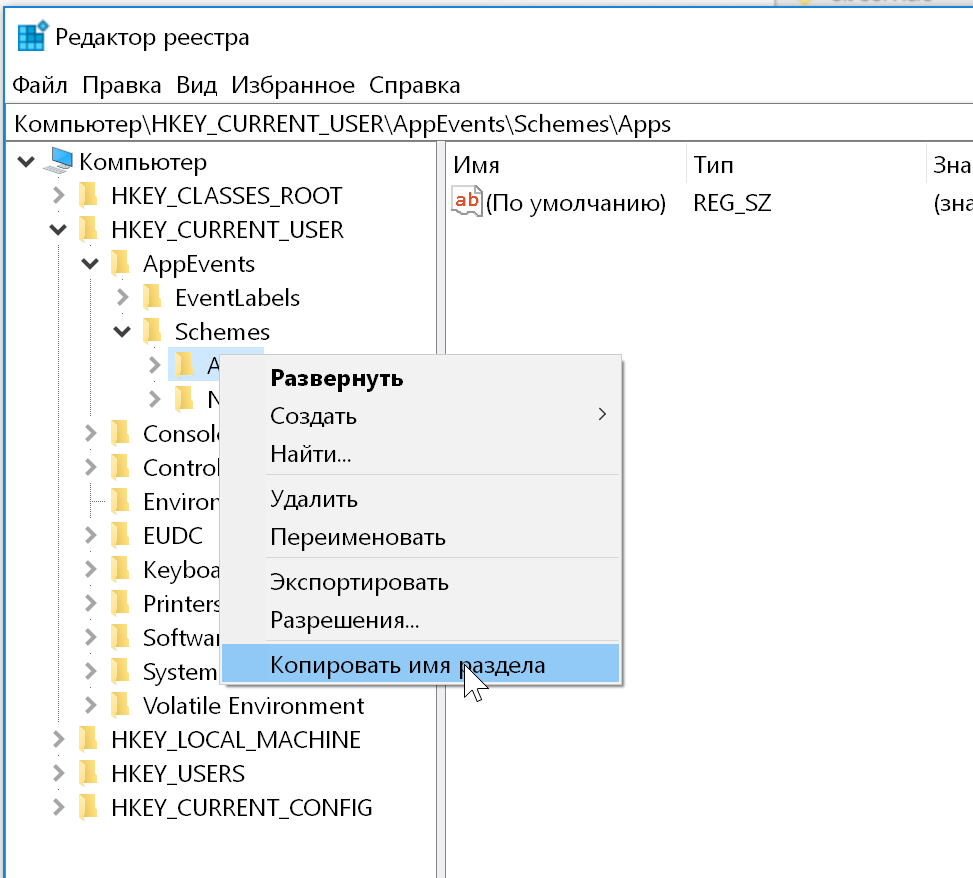Select Копировать имя раздела

click(x=421, y=664)
